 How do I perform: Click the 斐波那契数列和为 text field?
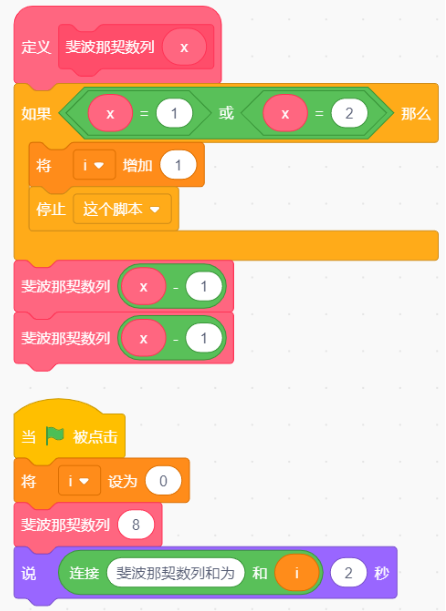point(176,573)
